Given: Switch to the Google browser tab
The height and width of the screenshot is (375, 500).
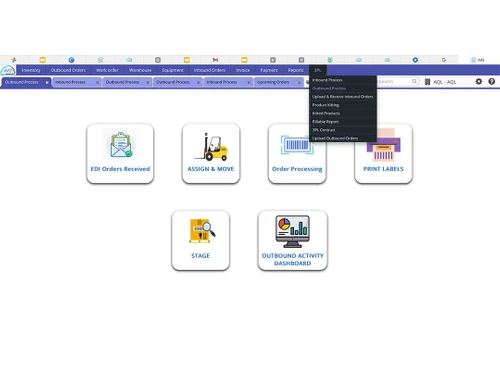Looking at the screenshot, I should [x=444, y=60].
